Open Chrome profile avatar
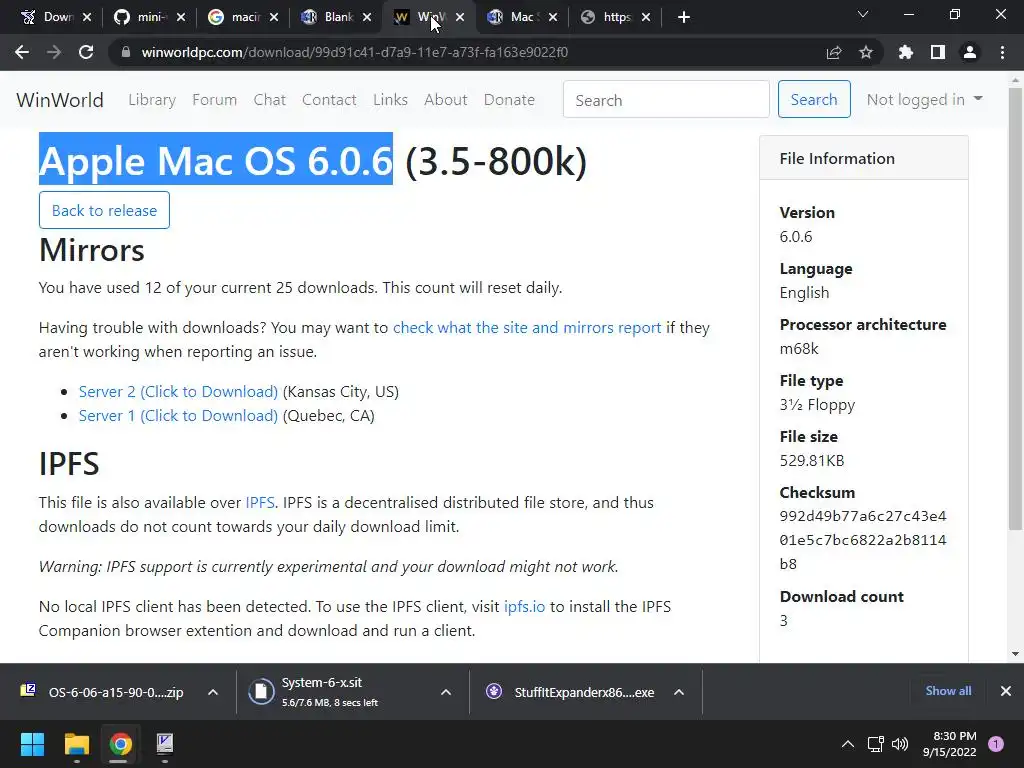This screenshot has width=1024, height=768. coord(970,52)
